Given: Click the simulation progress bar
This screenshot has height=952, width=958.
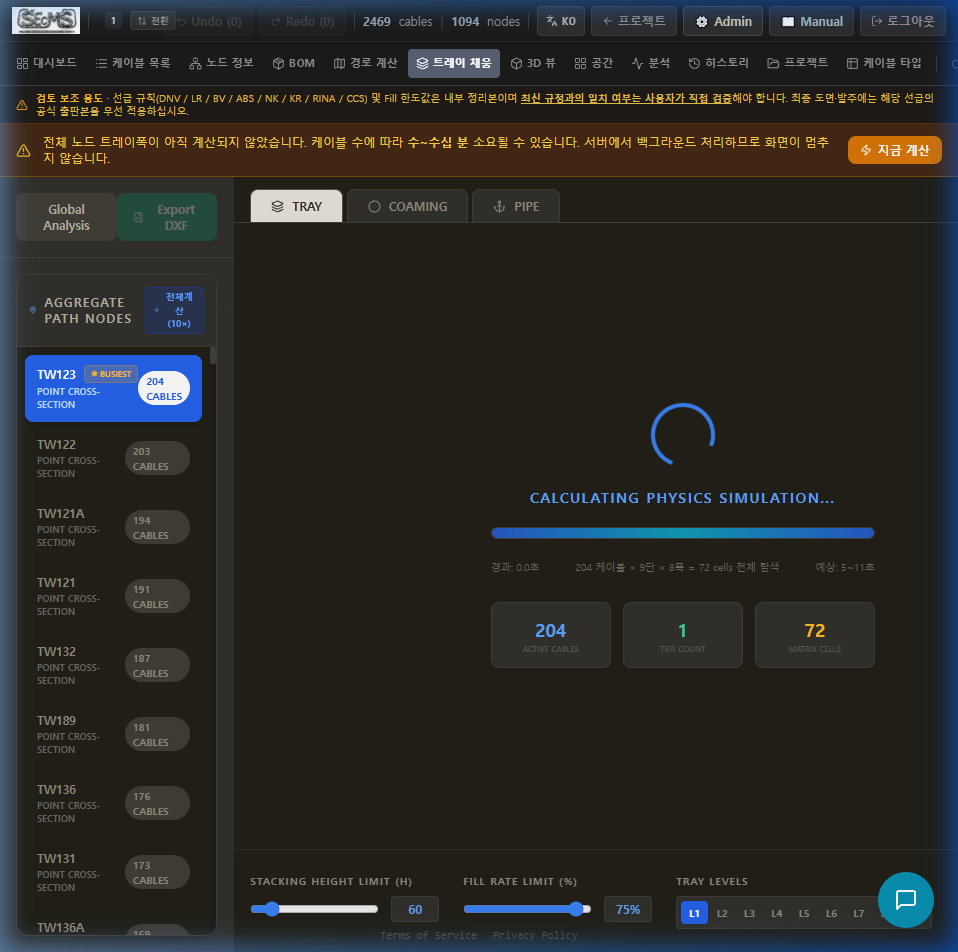Looking at the screenshot, I should 682,533.
